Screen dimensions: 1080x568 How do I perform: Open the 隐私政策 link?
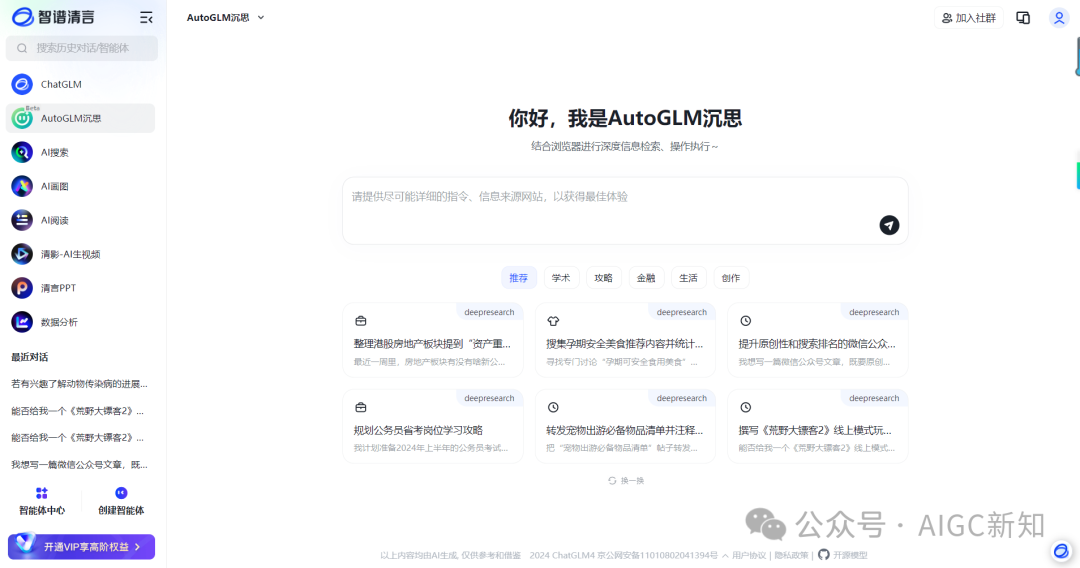point(791,556)
